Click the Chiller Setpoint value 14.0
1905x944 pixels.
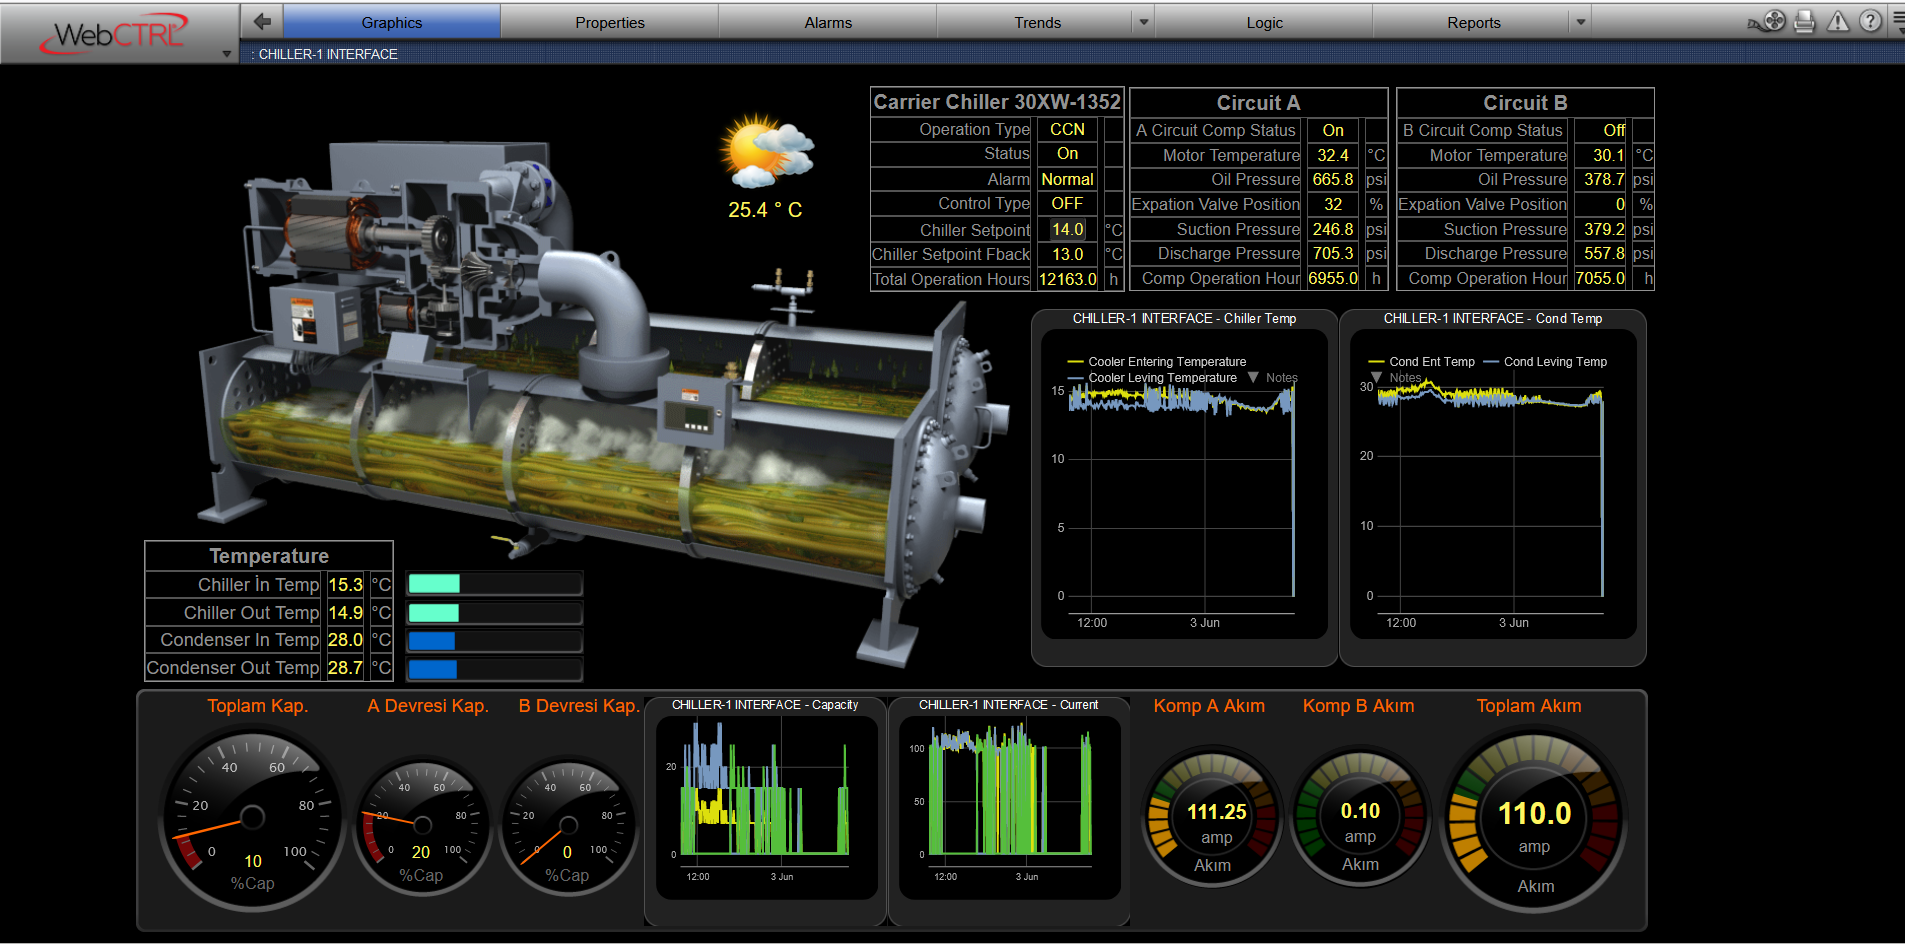coord(1067,229)
